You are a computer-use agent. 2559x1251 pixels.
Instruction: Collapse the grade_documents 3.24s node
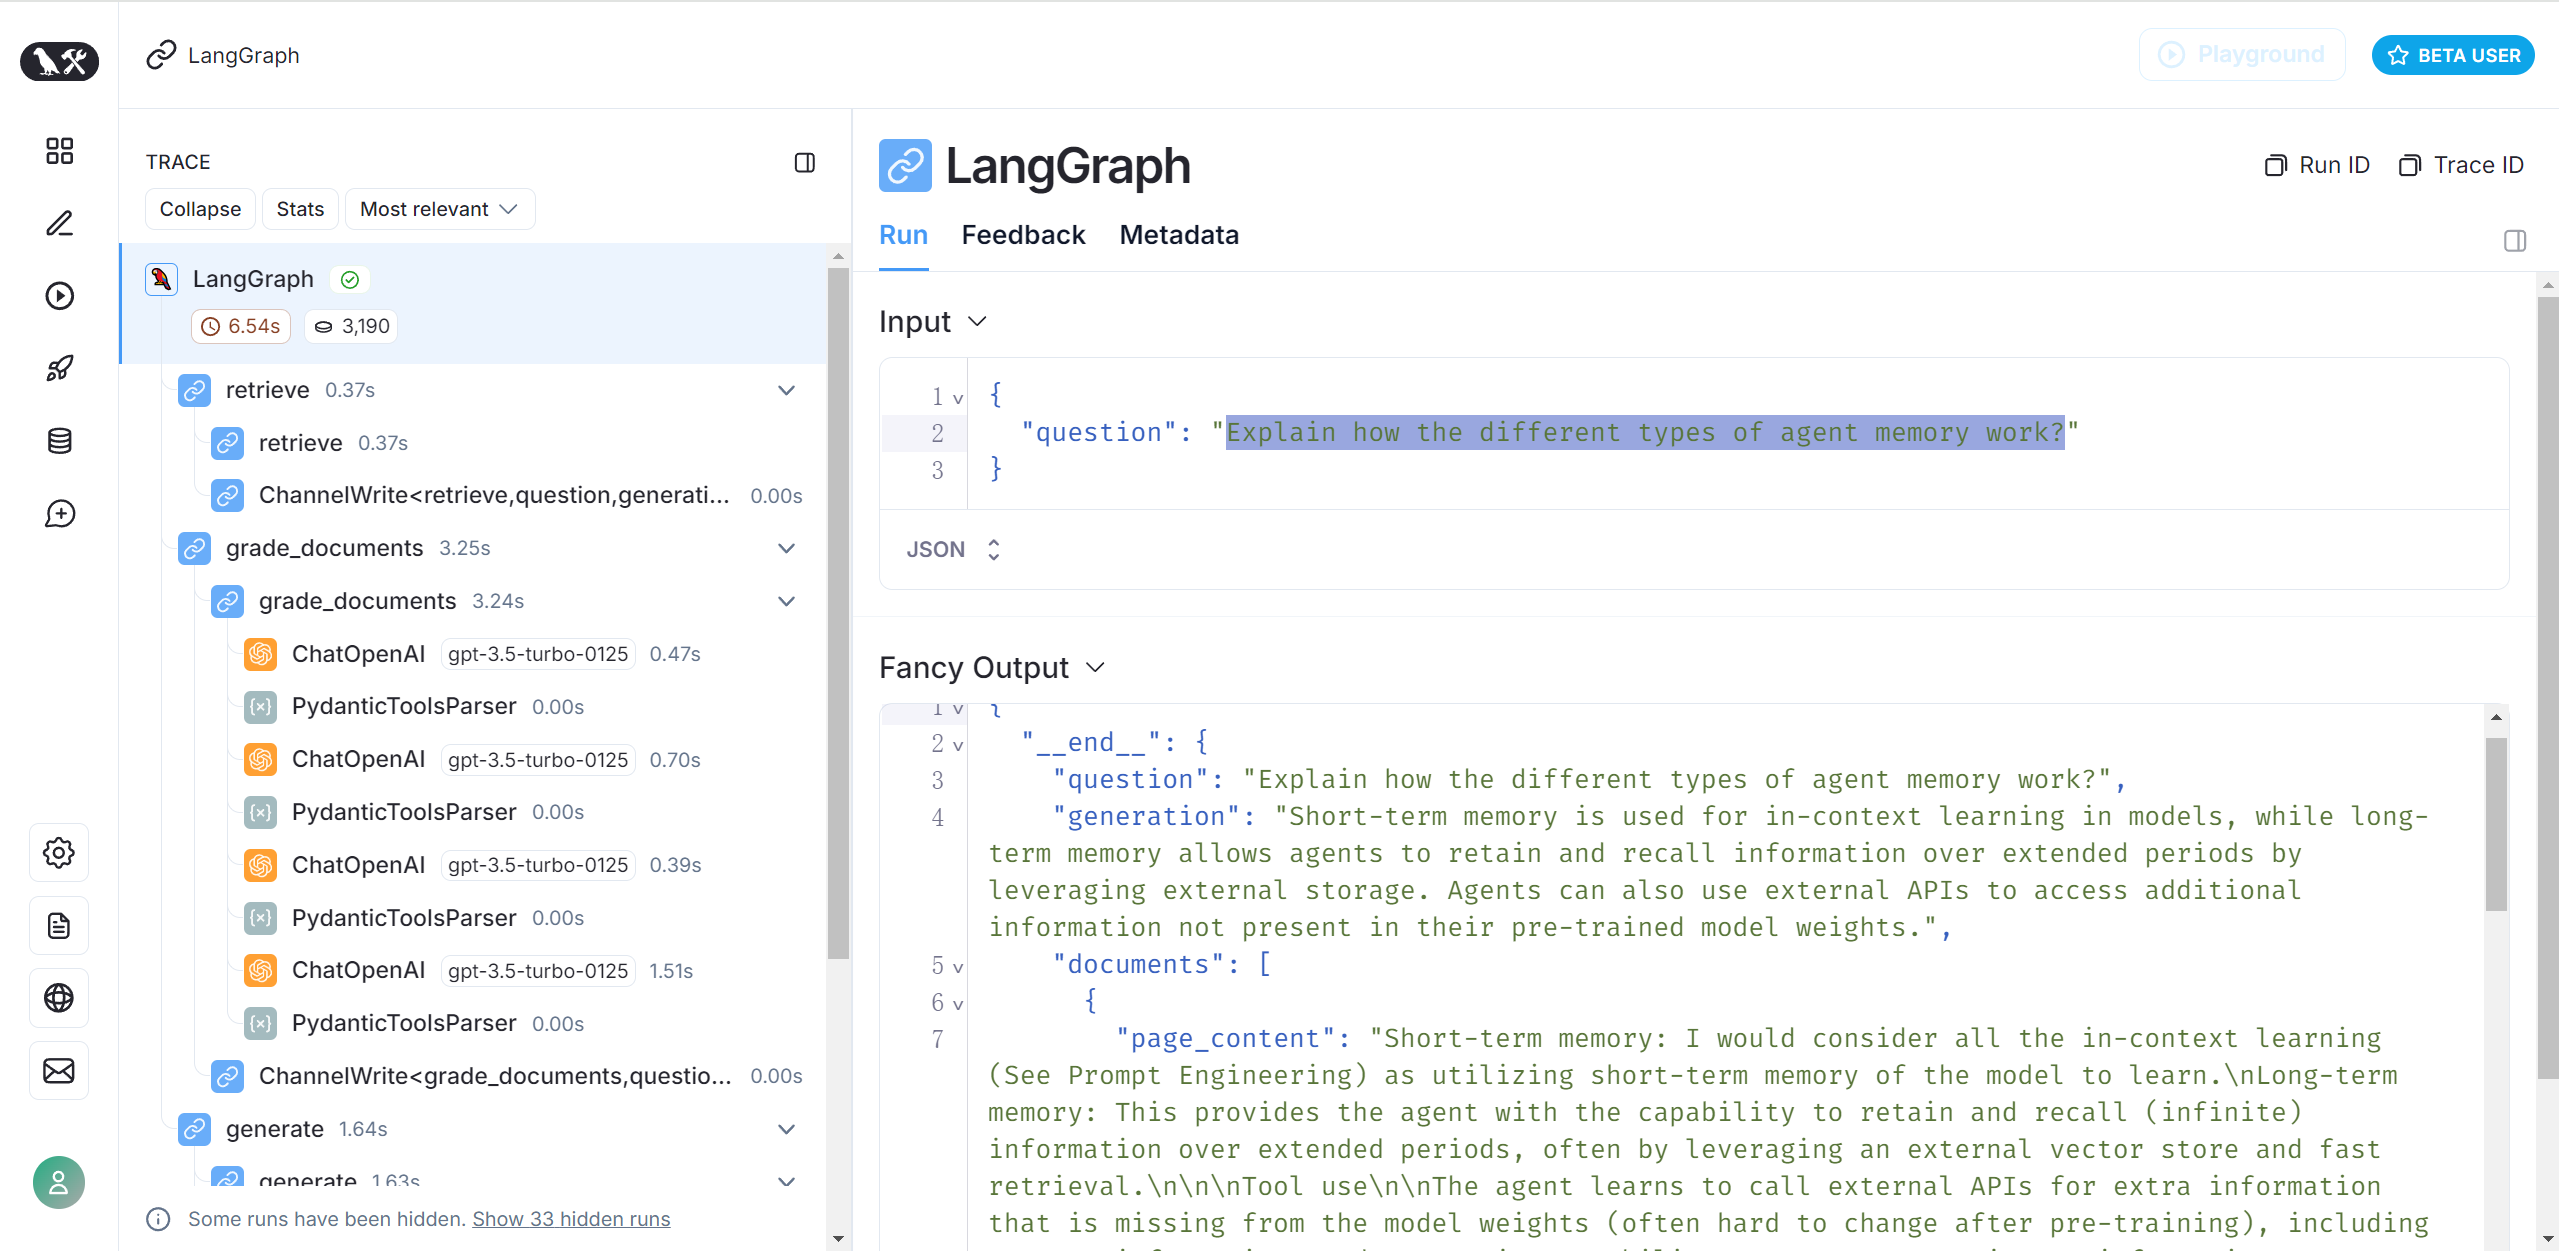pos(787,601)
